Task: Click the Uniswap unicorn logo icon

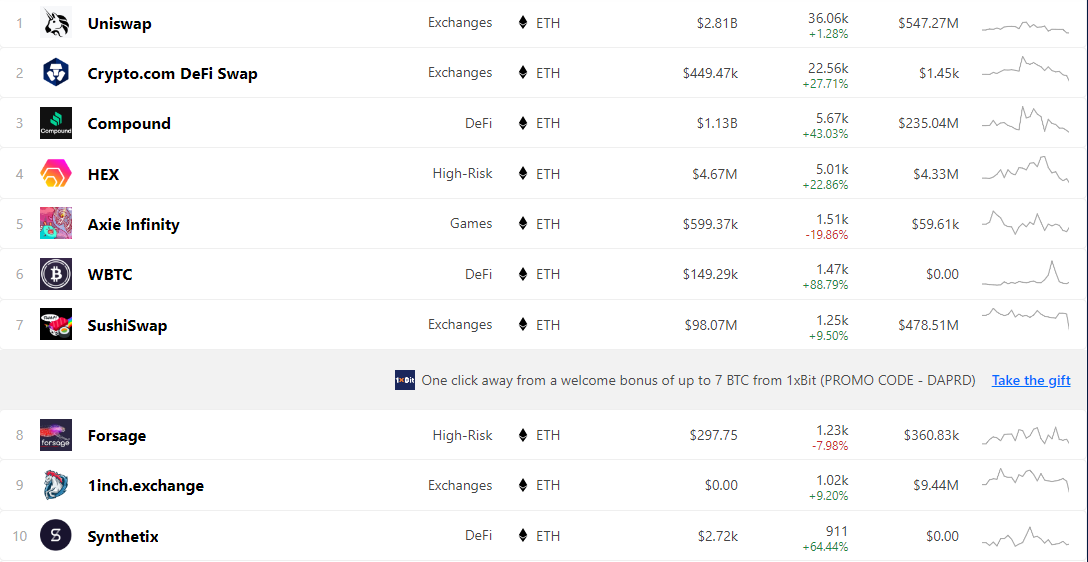Action: [56, 23]
